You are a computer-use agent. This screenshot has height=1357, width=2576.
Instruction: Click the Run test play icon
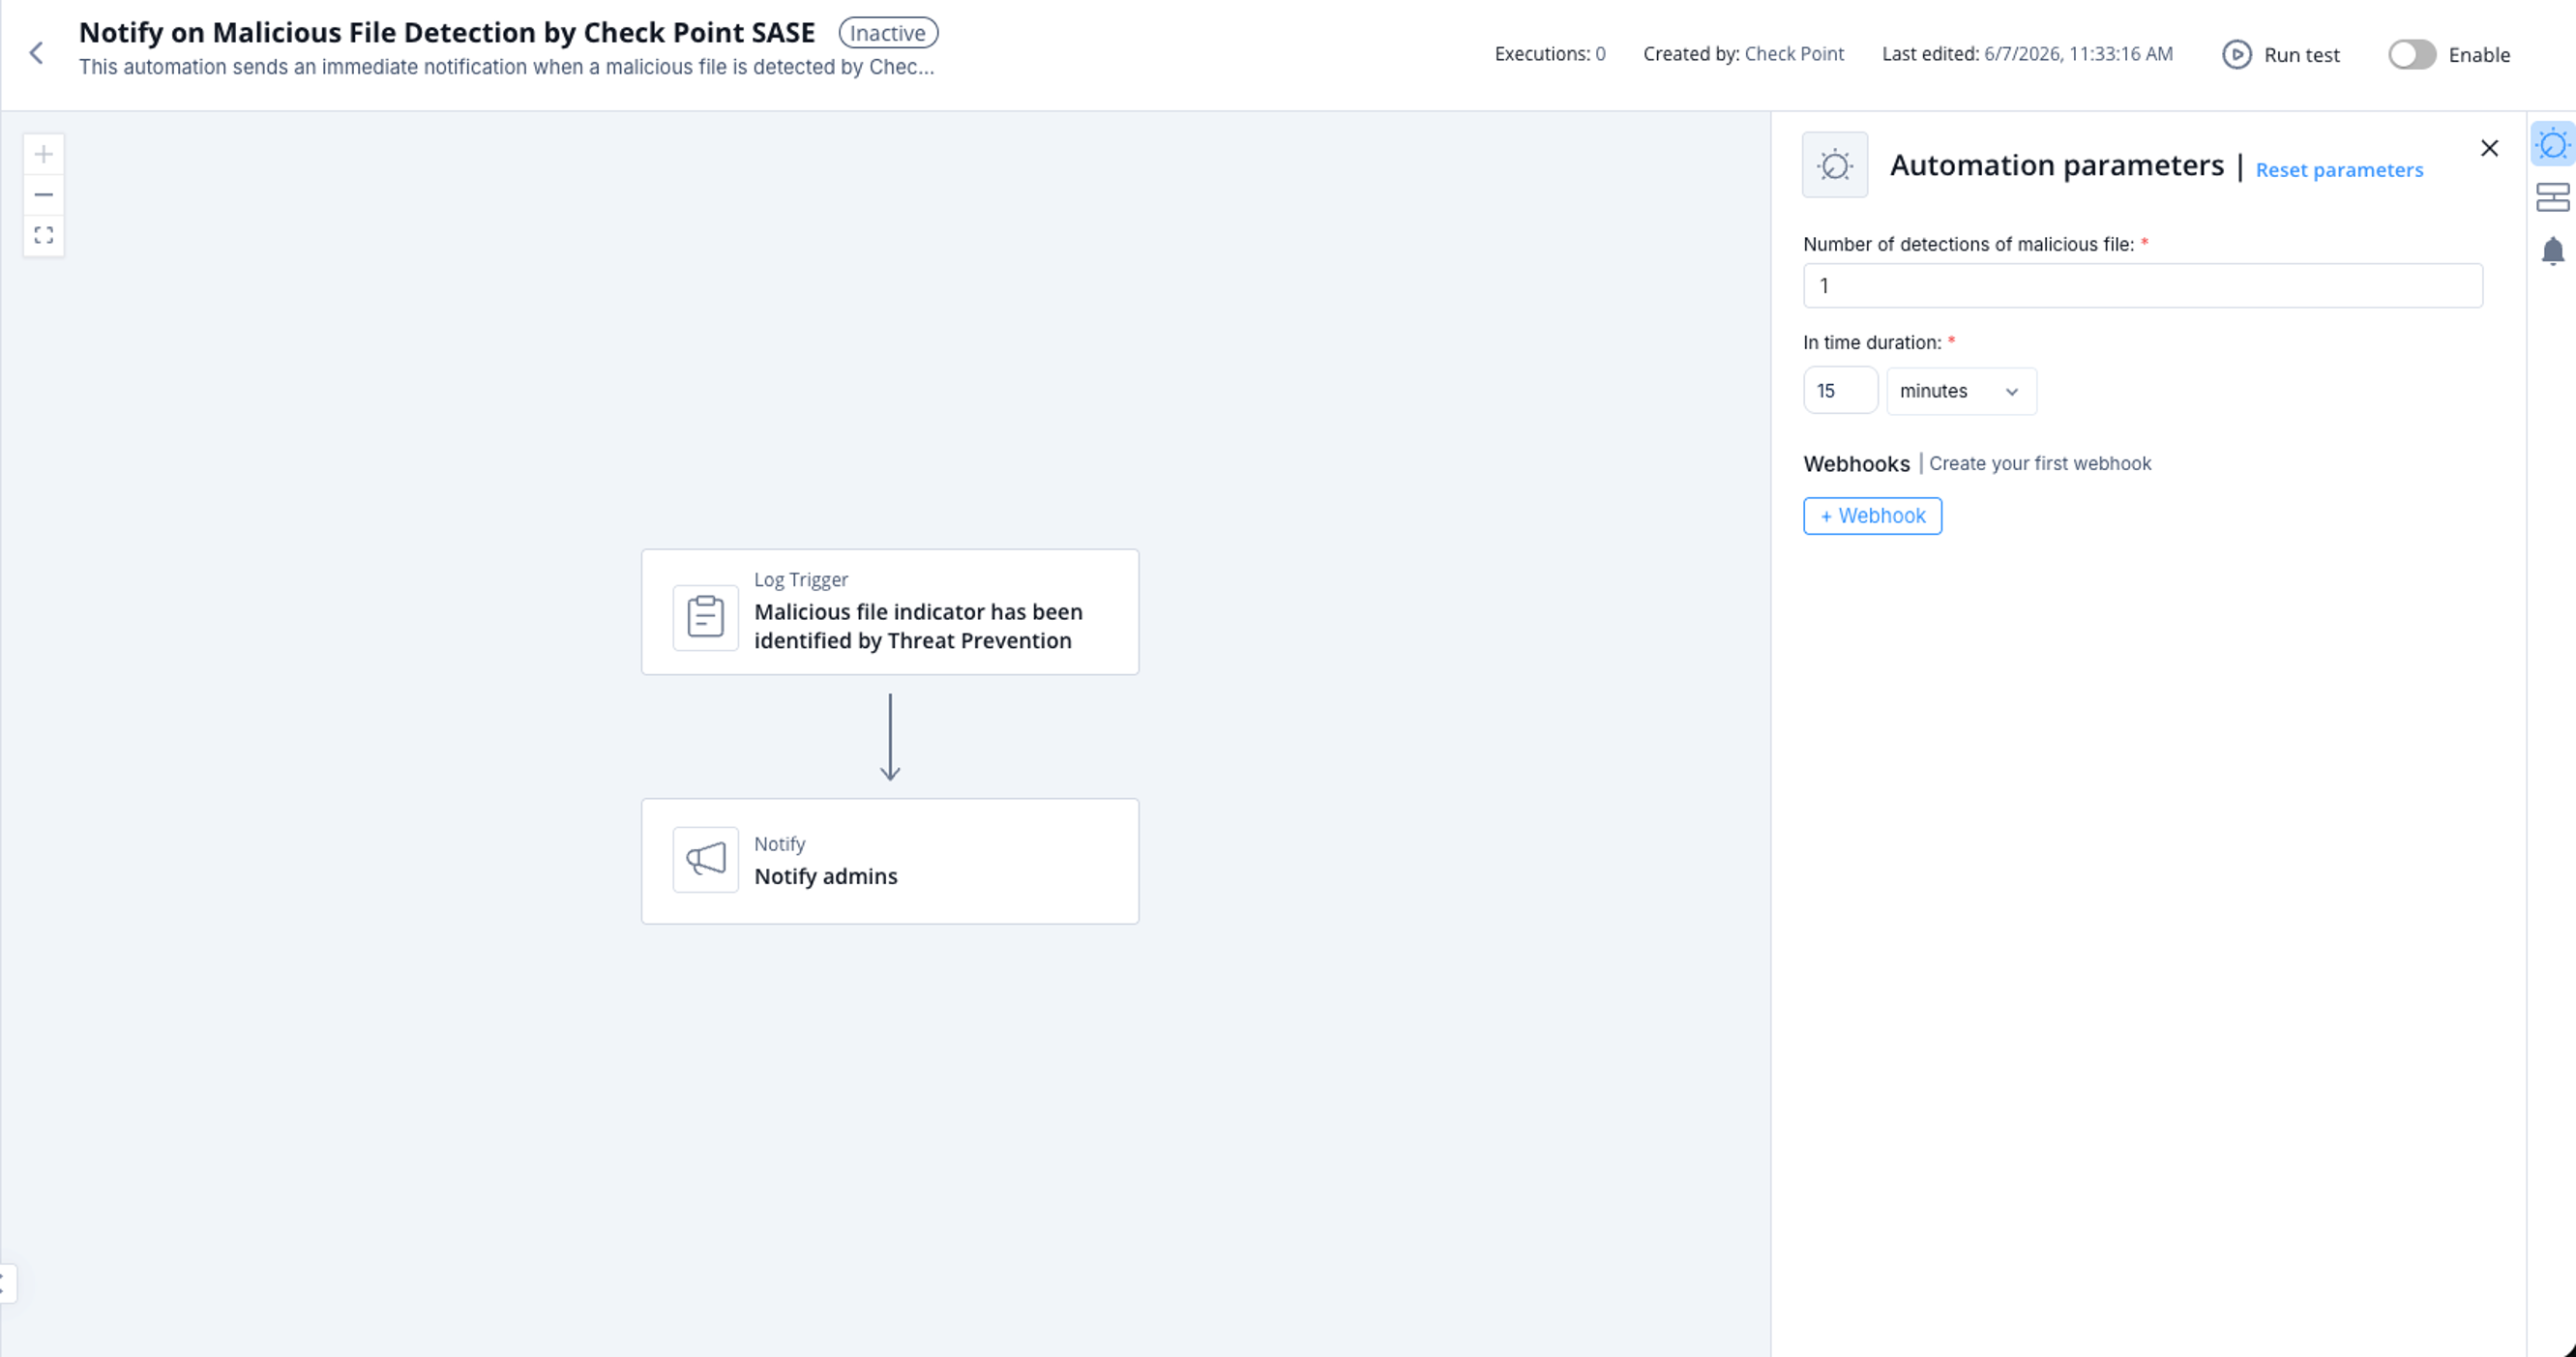(x=2236, y=54)
